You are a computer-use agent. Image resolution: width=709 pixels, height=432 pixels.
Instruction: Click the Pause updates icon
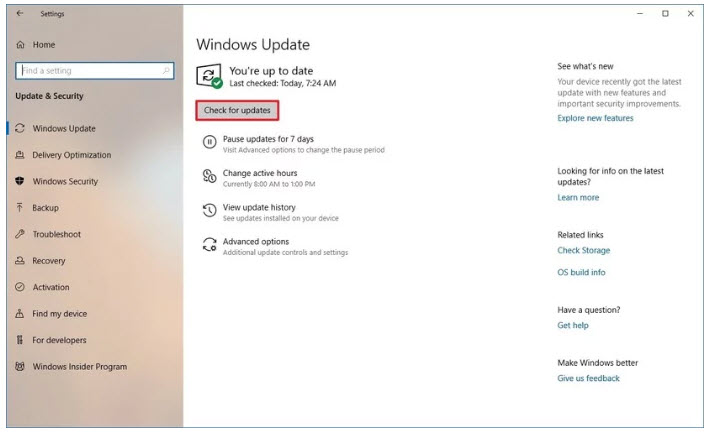click(209, 143)
